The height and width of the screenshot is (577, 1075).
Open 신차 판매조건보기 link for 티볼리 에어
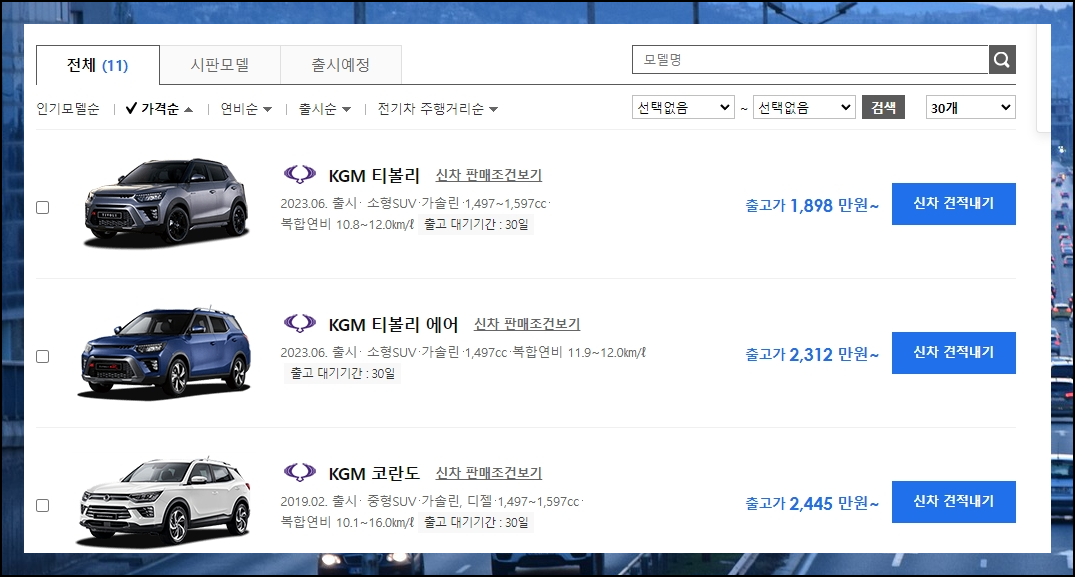pyautogui.click(x=527, y=324)
